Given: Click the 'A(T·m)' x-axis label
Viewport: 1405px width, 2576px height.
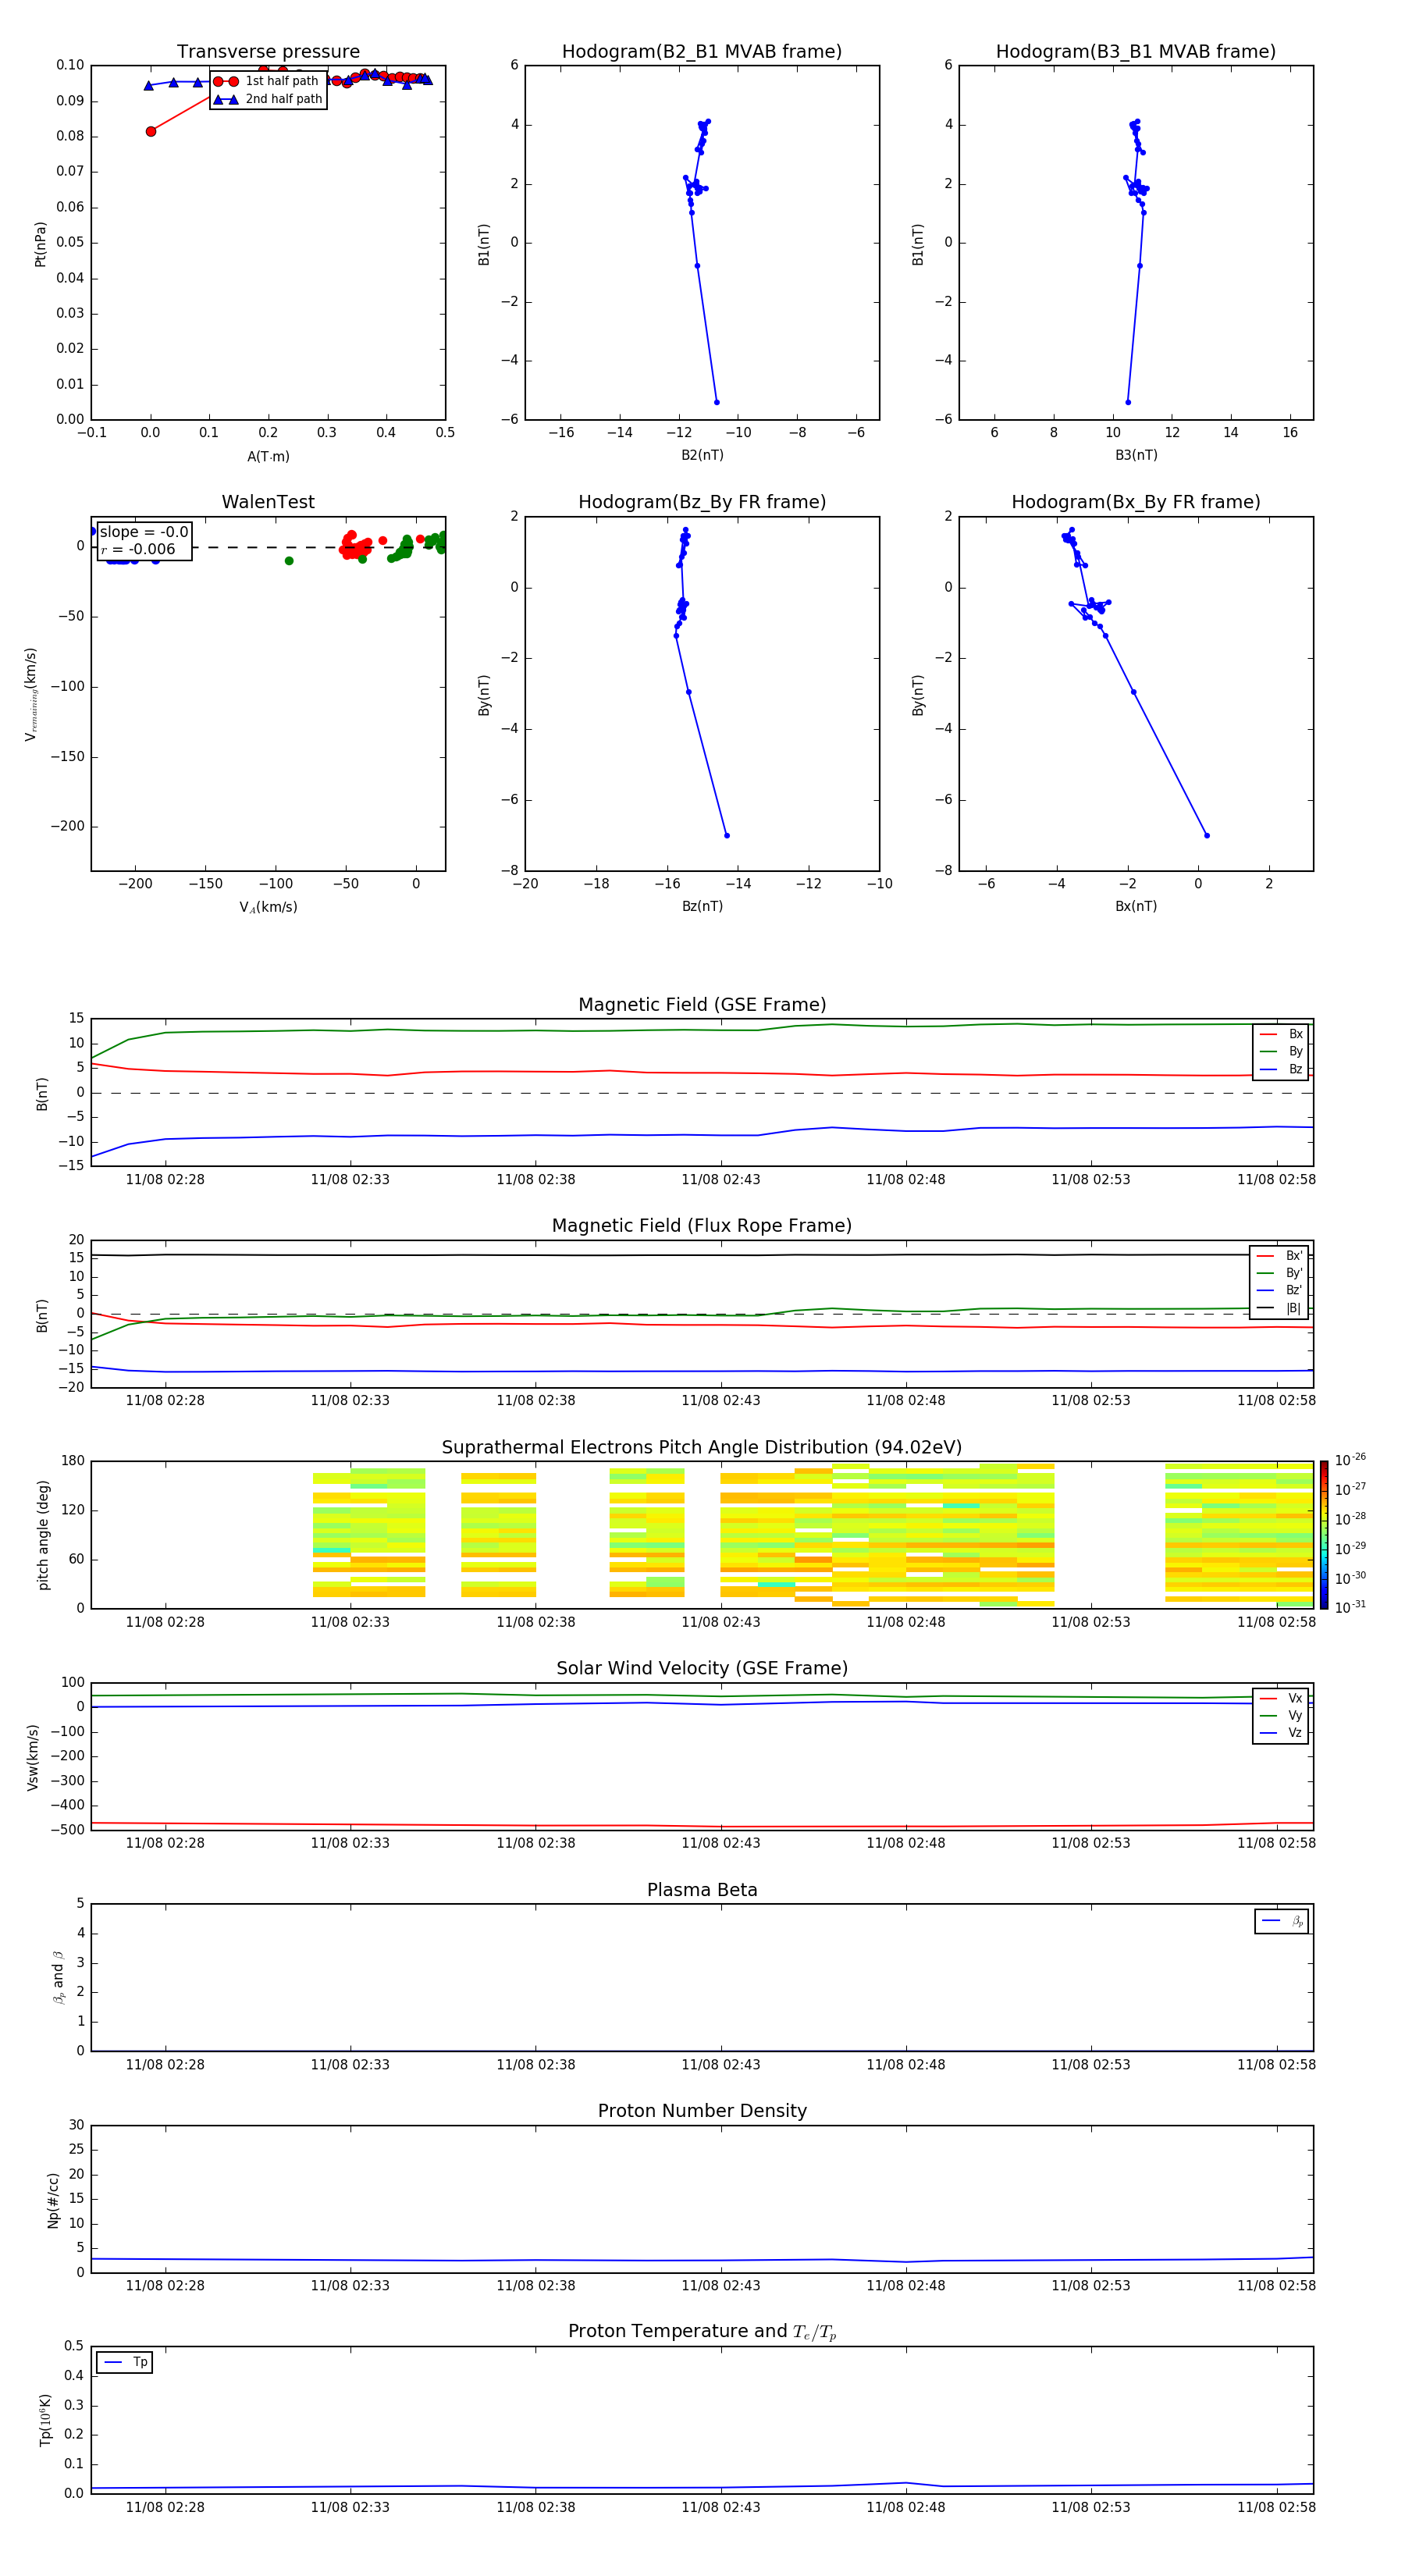Looking at the screenshot, I should pyautogui.click(x=268, y=457).
